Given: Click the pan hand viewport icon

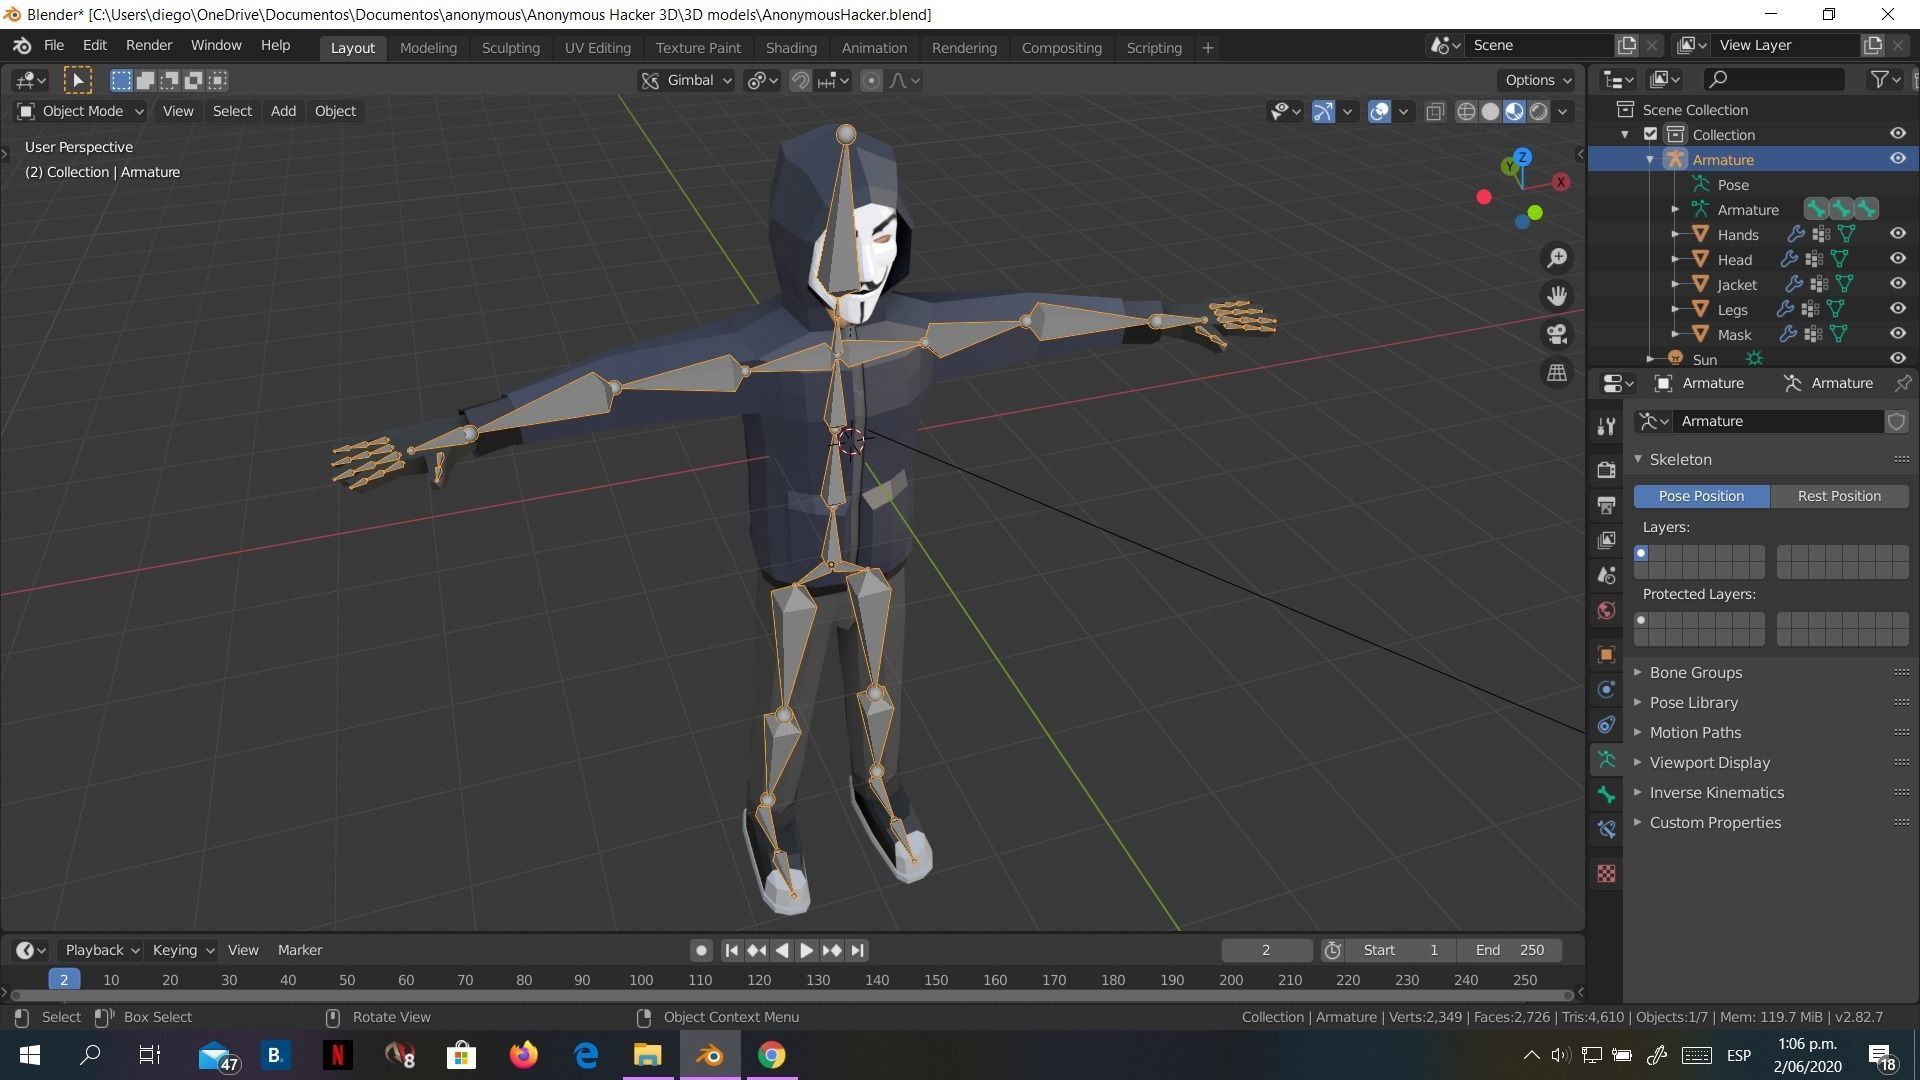Looking at the screenshot, I should pyautogui.click(x=1557, y=296).
